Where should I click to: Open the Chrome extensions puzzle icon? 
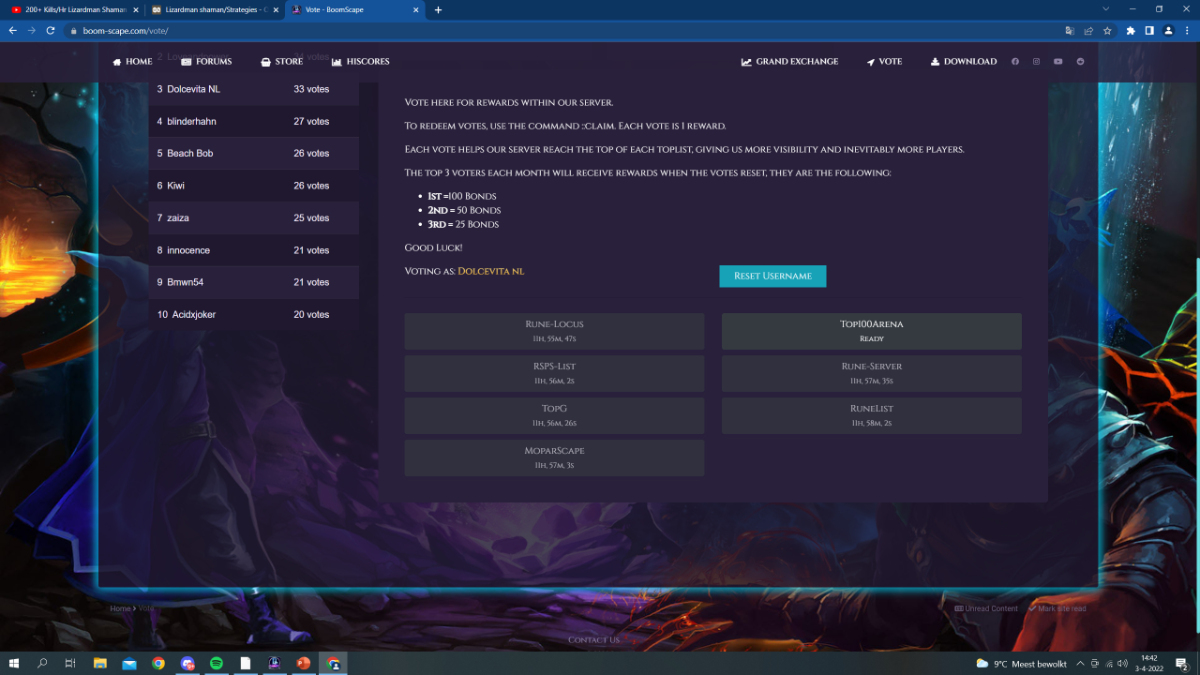click(x=1130, y=31)
